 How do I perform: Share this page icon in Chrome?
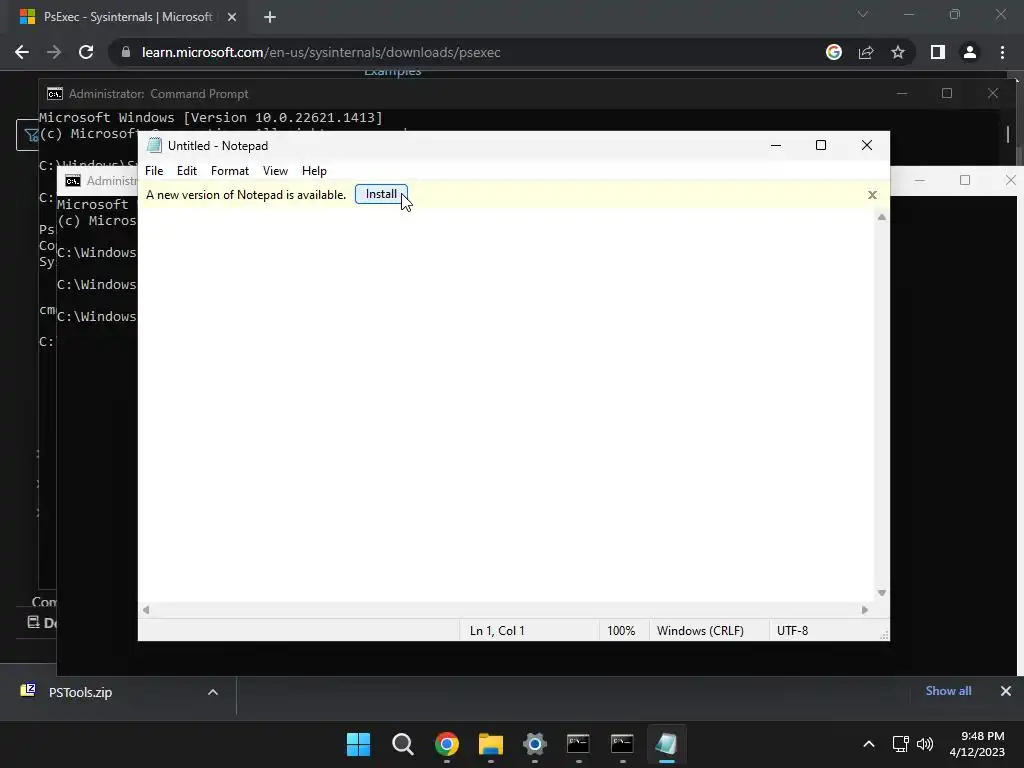click(x=866, y=52)
